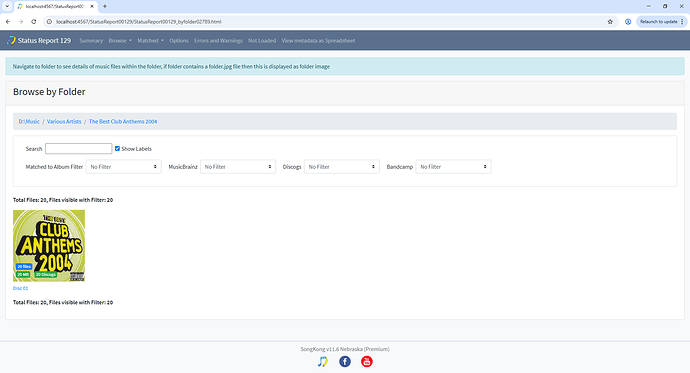690x373 pixels.
Task: Open the browser profile icon
Action: point(628,22)
